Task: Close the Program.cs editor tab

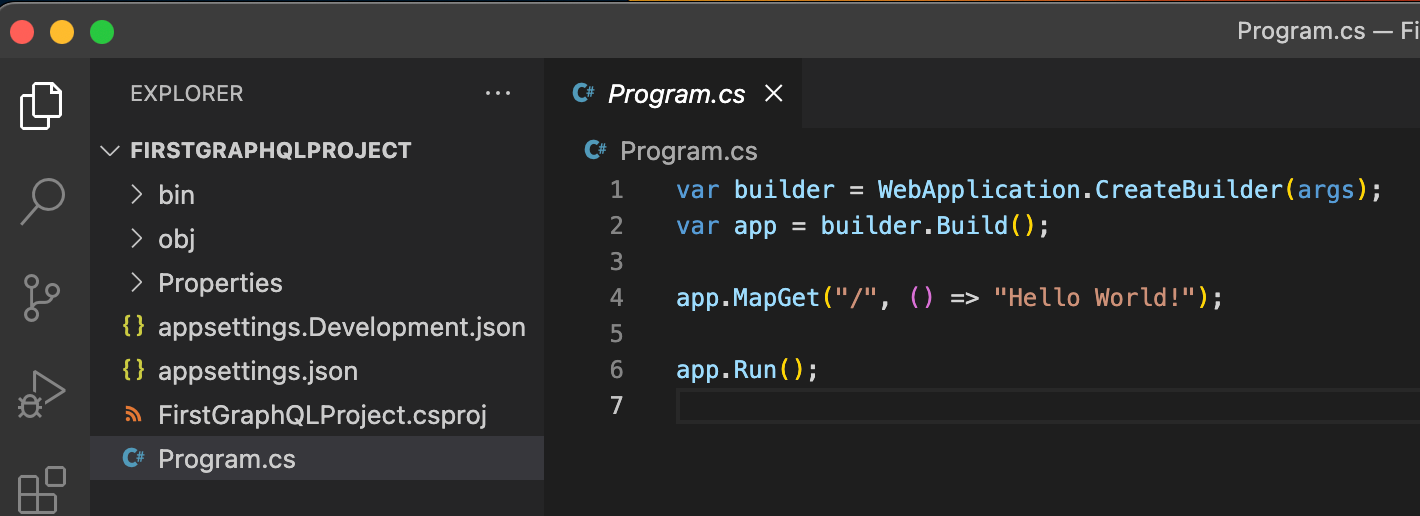Action: point(773,94)
